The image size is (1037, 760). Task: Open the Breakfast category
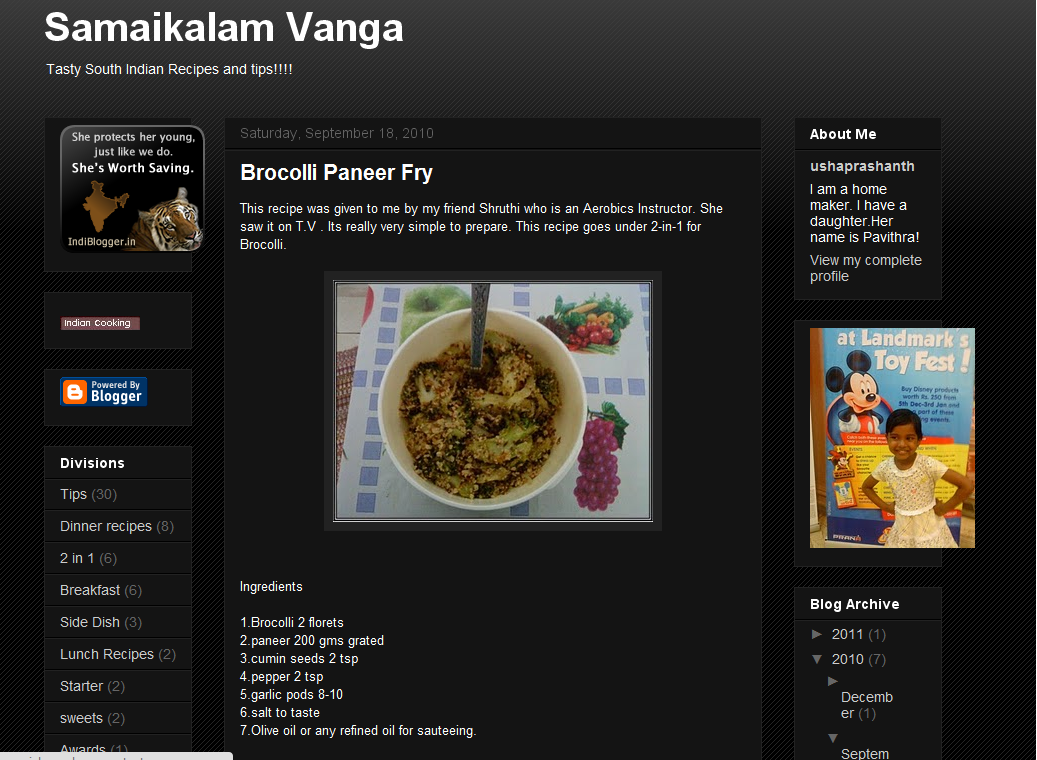point(90,590)
